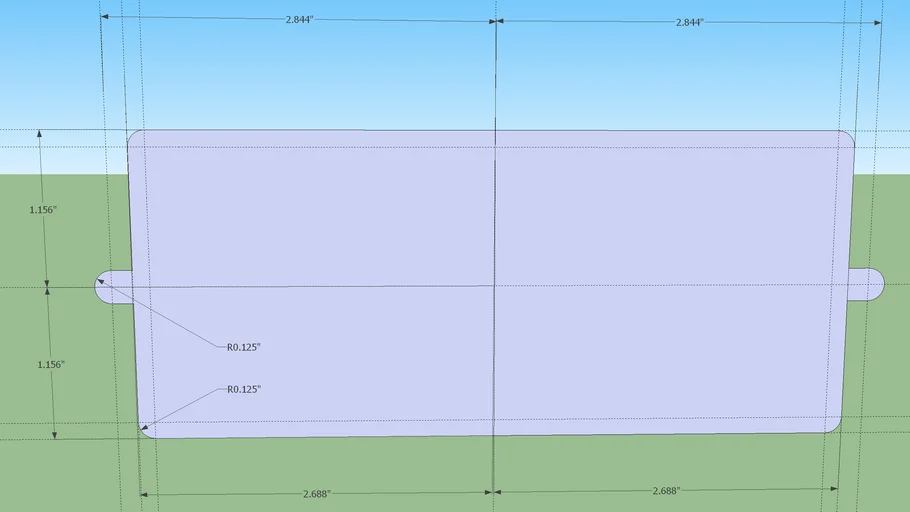Click the bottom-left 2.688" dimension label
The height and width of the screenshot is (512, 910).
pyautogui.click(x=316, y=493)
